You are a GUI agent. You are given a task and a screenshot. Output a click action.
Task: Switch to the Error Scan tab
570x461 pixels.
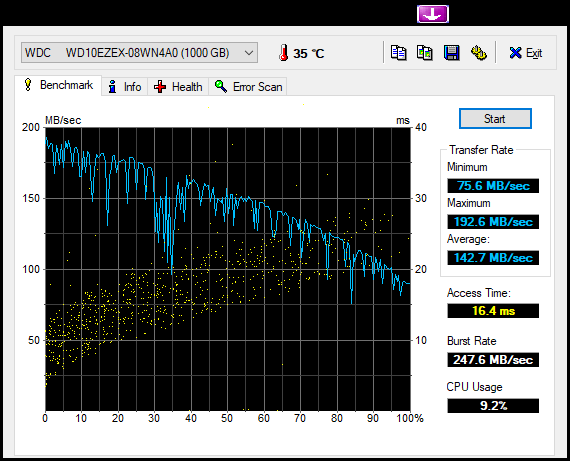tap(248, 87)
